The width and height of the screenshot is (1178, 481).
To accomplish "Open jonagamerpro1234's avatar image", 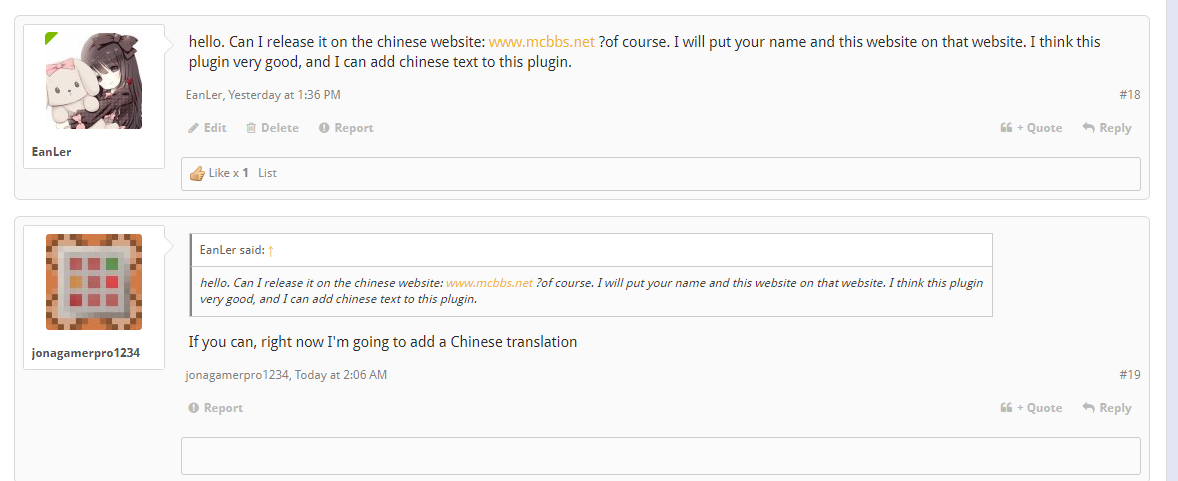I will (x=94, y=282).
